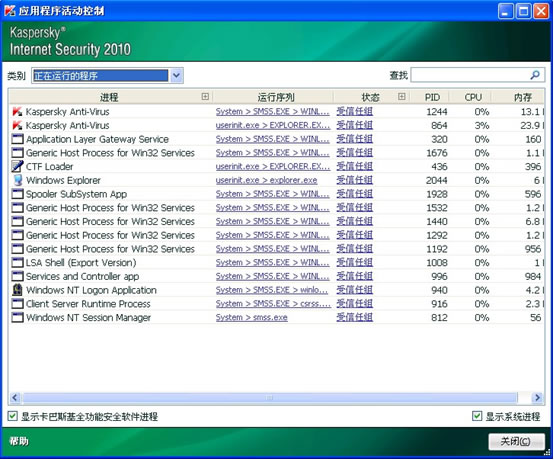Screen dimensions: 554x460
Task: Click the Windows NT Session Manager icon
Action: click(x=17, y=318)
